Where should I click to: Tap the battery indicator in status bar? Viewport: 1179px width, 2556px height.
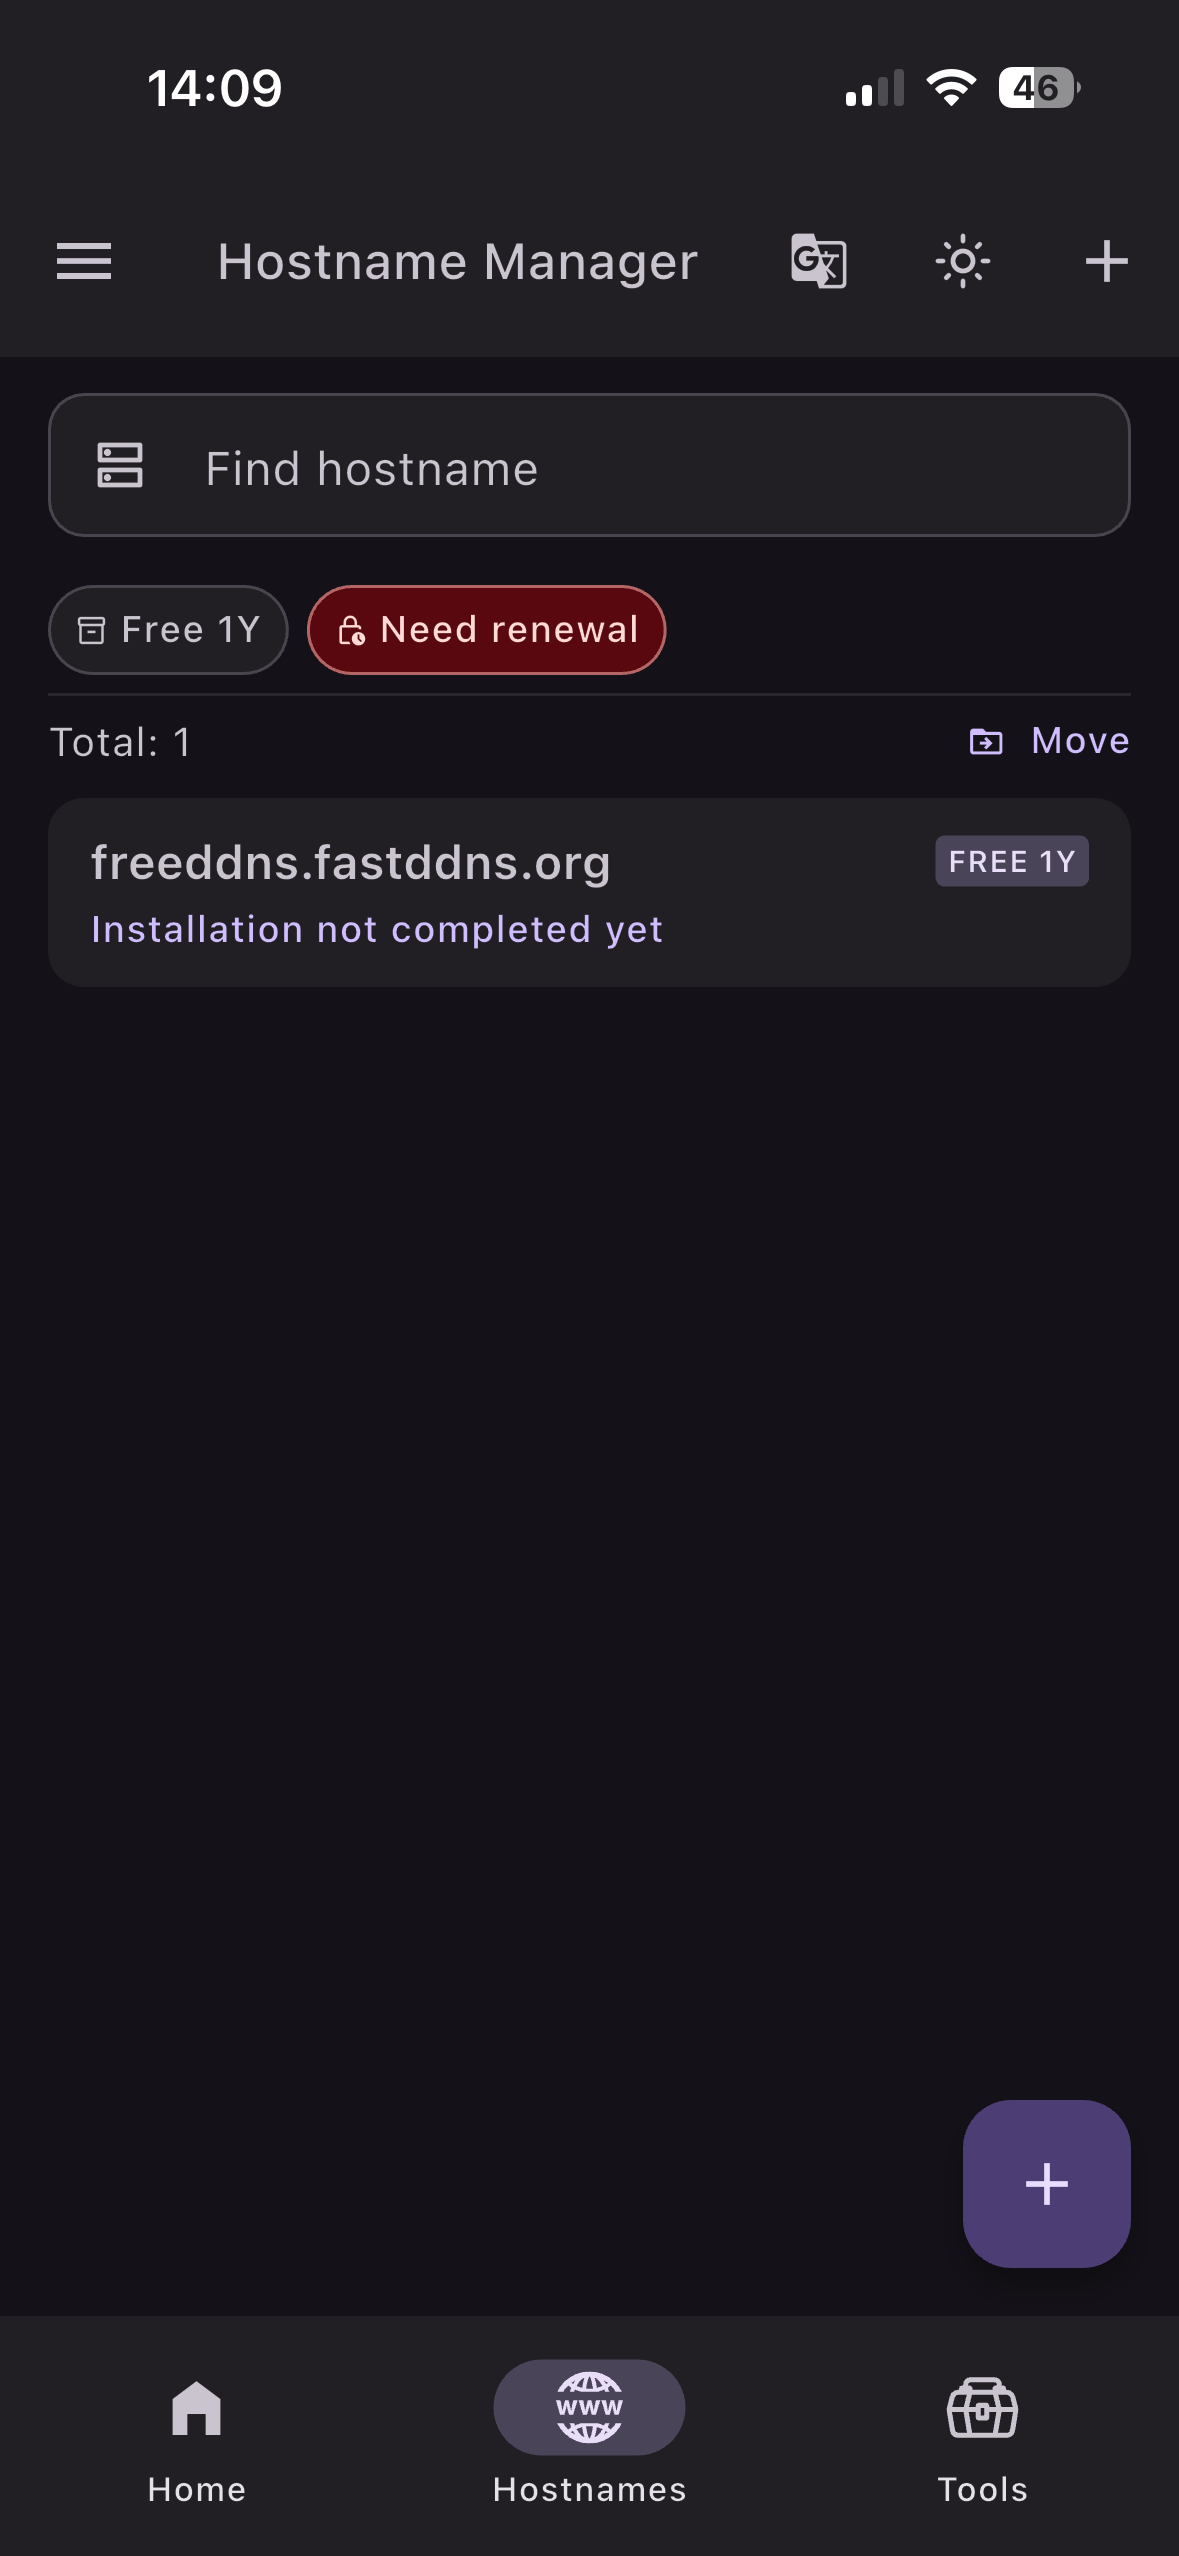click(x=1038, y=88)
